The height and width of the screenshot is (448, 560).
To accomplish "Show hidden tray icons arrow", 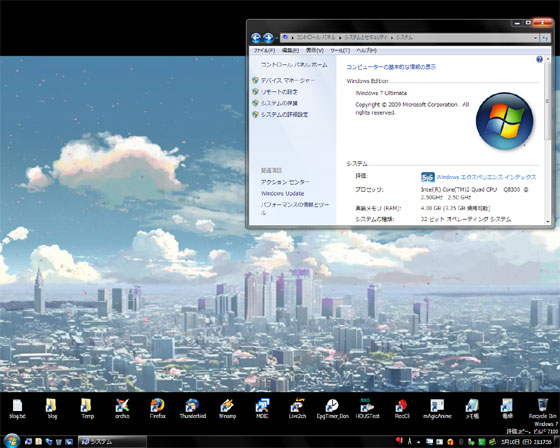I will 418,442.
